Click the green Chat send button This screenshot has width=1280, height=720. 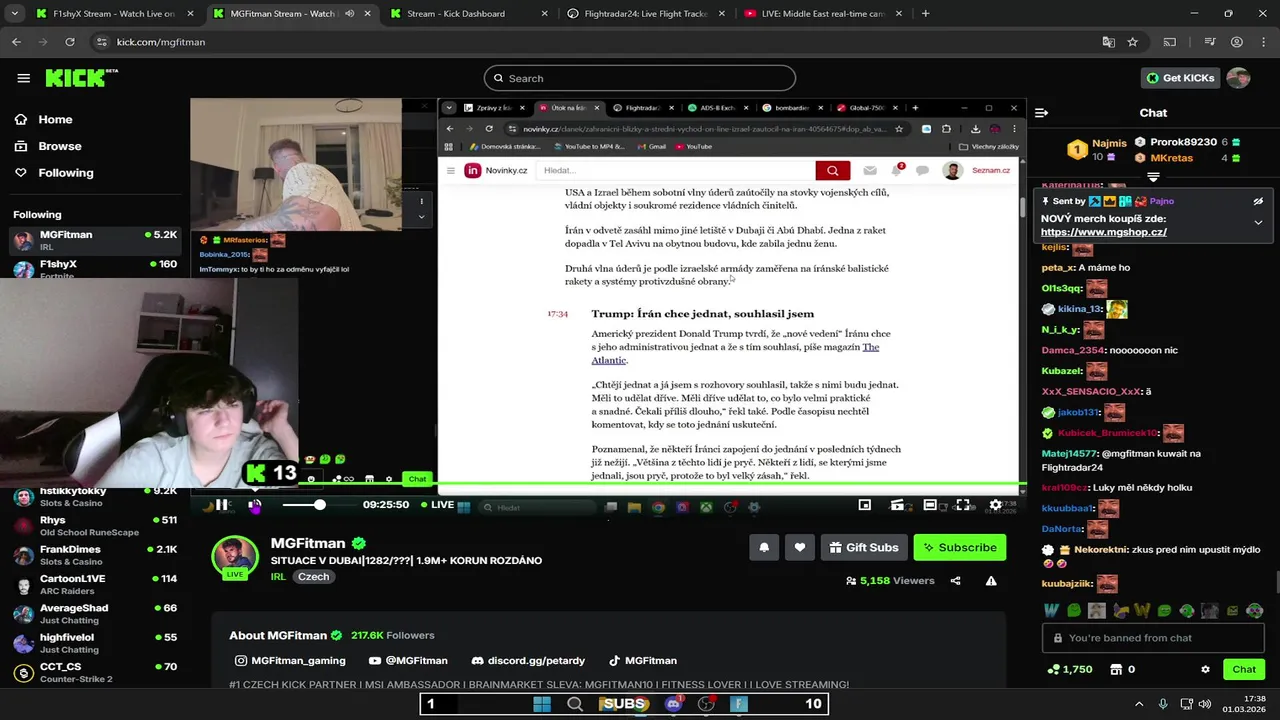pos(1244,669)
